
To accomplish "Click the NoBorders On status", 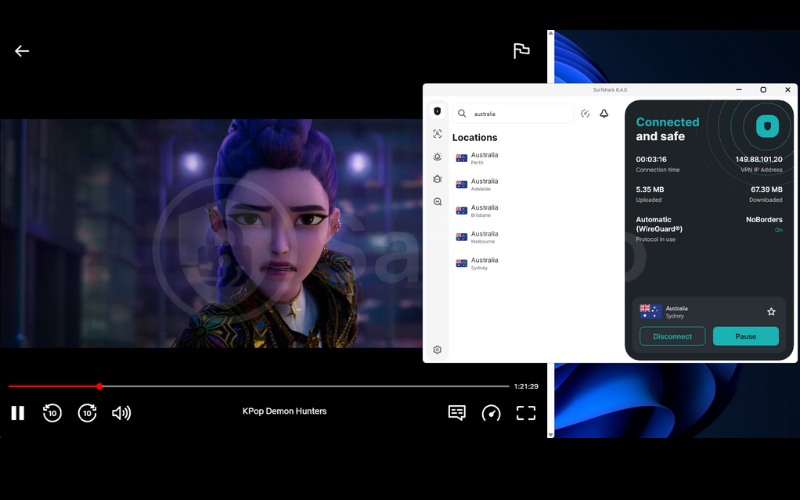I will (764, 224).
